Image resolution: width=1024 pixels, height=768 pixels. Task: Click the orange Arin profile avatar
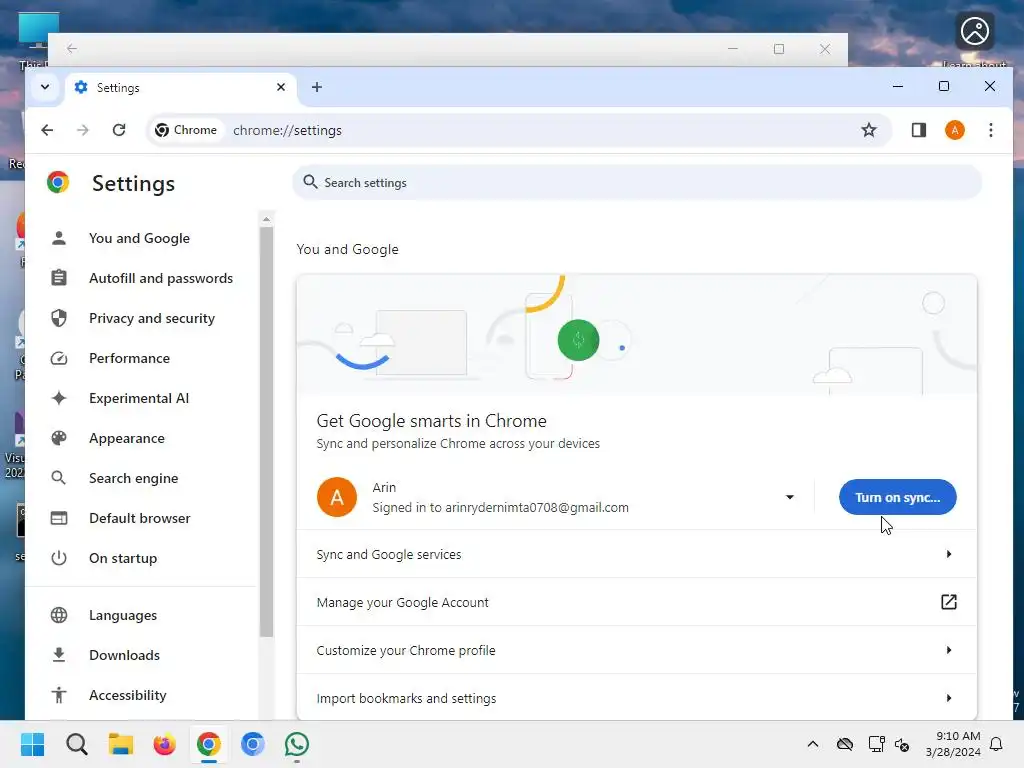pyautogui.click(x=337, y=498)
